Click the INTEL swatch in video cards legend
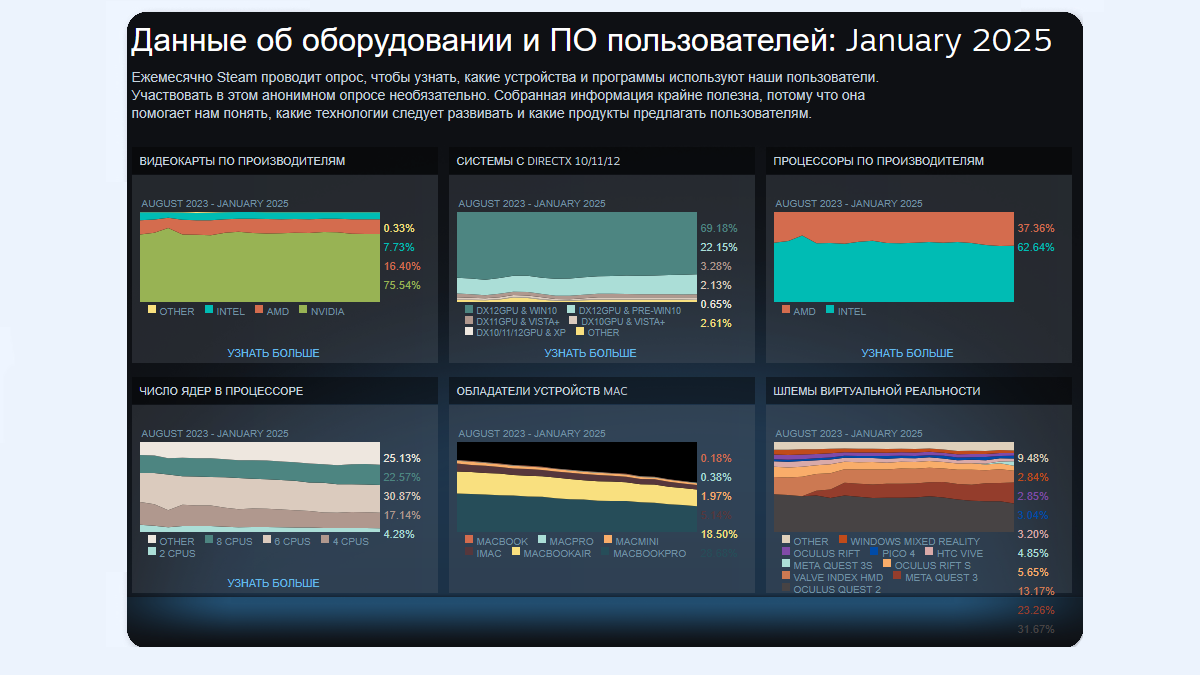 pyautogui.click(x=209, y=311)
